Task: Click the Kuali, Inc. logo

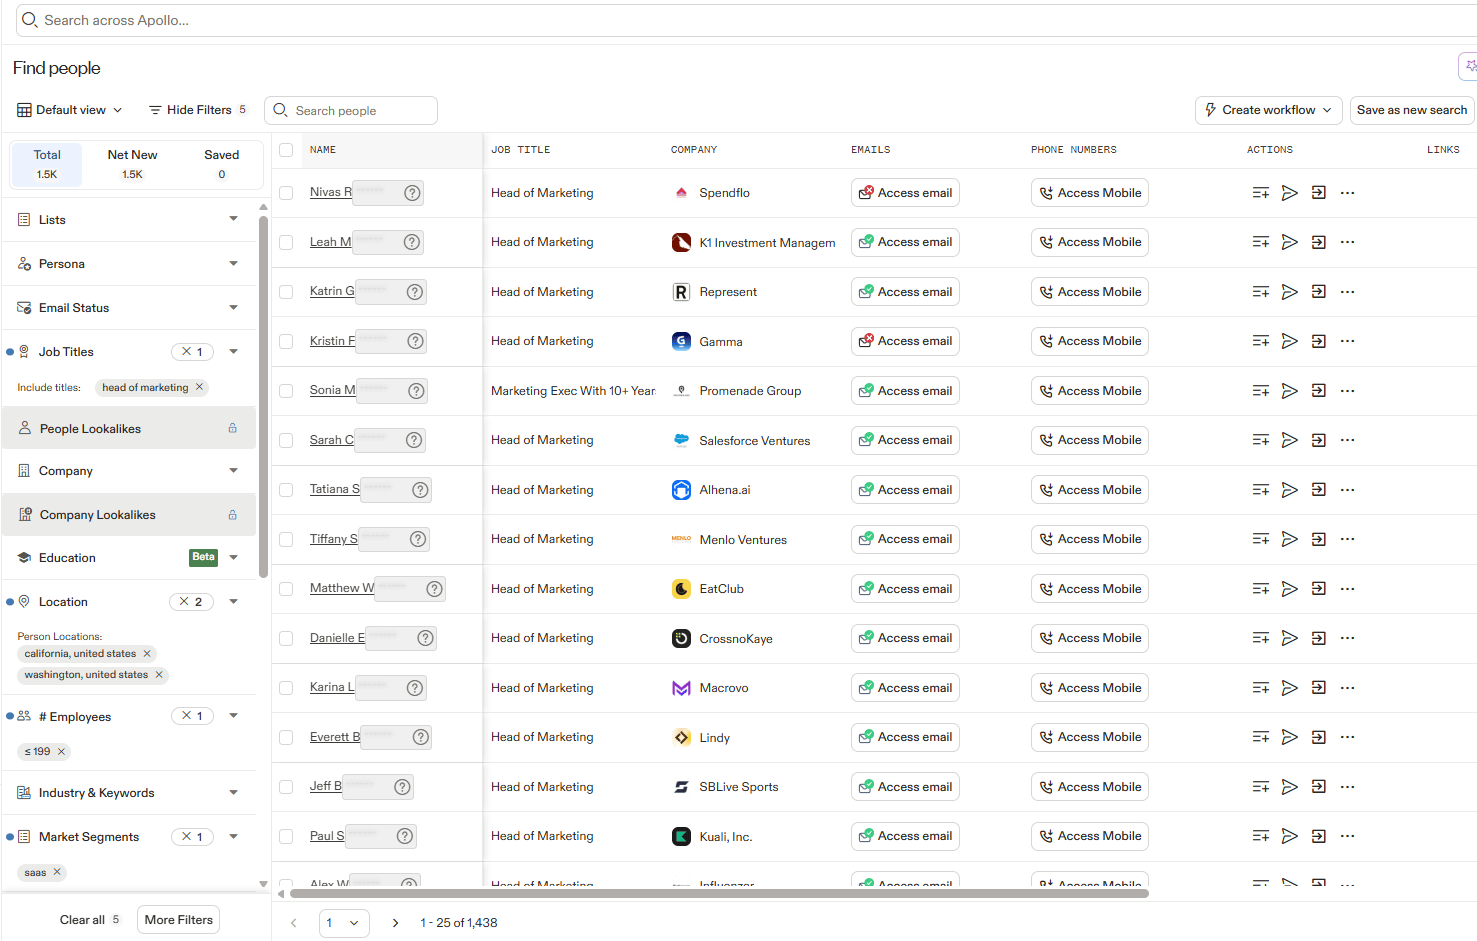Action: point(681,836)
